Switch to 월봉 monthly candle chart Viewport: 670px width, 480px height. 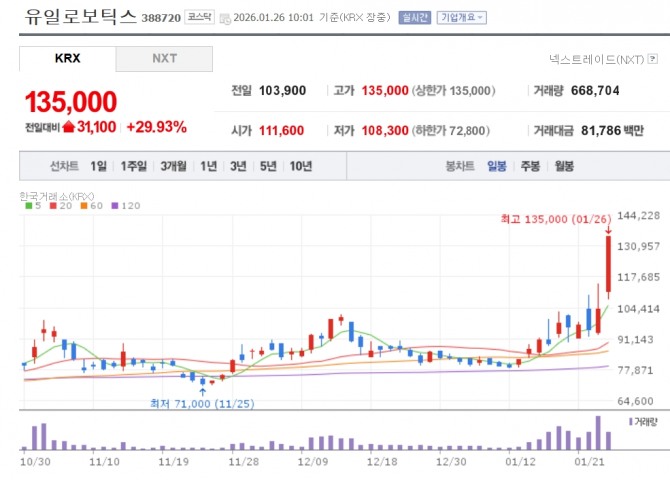tap(564, 166)
